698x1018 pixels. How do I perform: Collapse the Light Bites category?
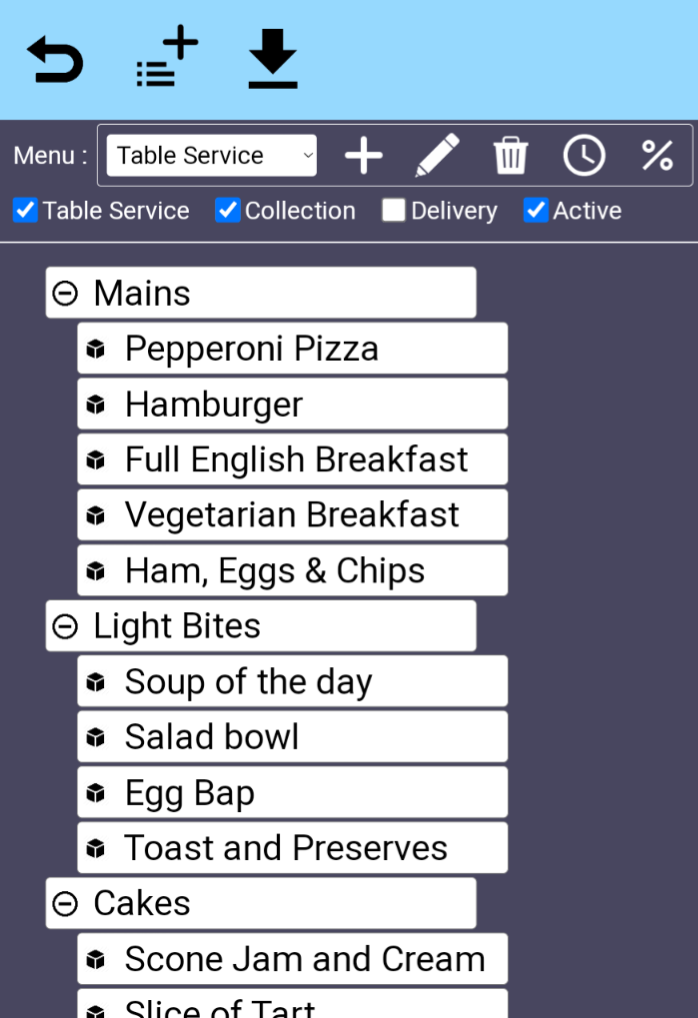(x=65, y=626)
